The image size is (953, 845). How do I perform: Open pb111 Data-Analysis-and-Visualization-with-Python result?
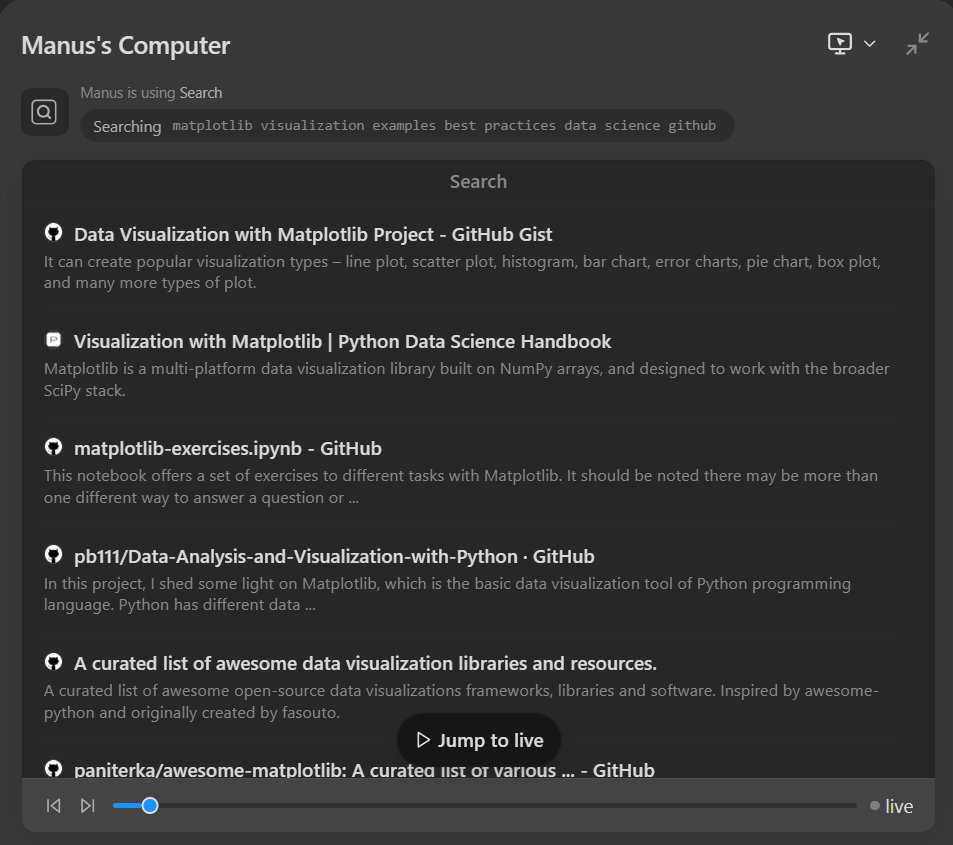[x=334, y=556]
